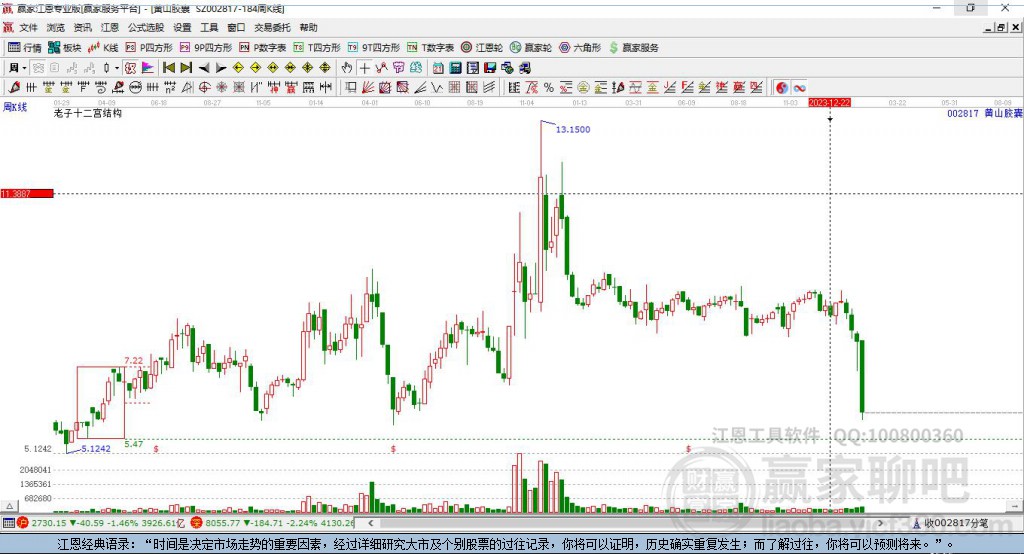Open the P四方形 tool
This screenshot has height=554, width=1024.
coord(150,48)
